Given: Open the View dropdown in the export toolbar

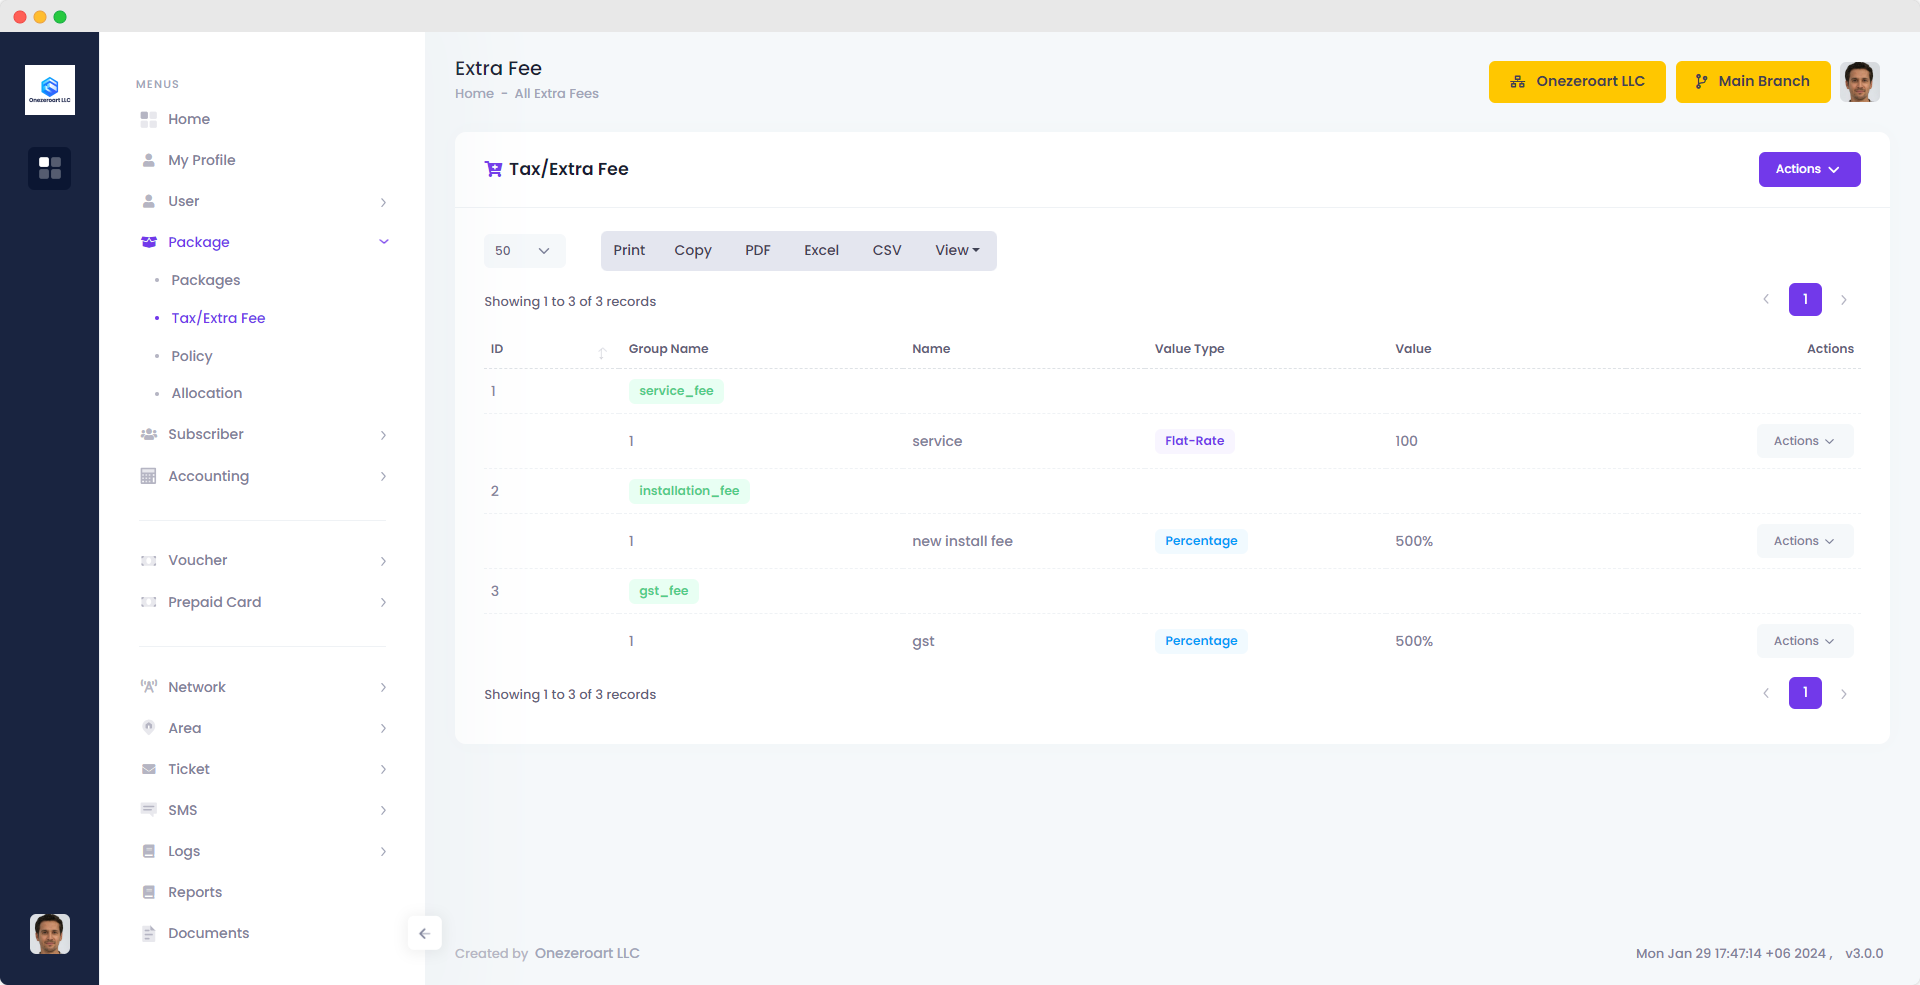Looking at the screenshot, I should [957, 251].
